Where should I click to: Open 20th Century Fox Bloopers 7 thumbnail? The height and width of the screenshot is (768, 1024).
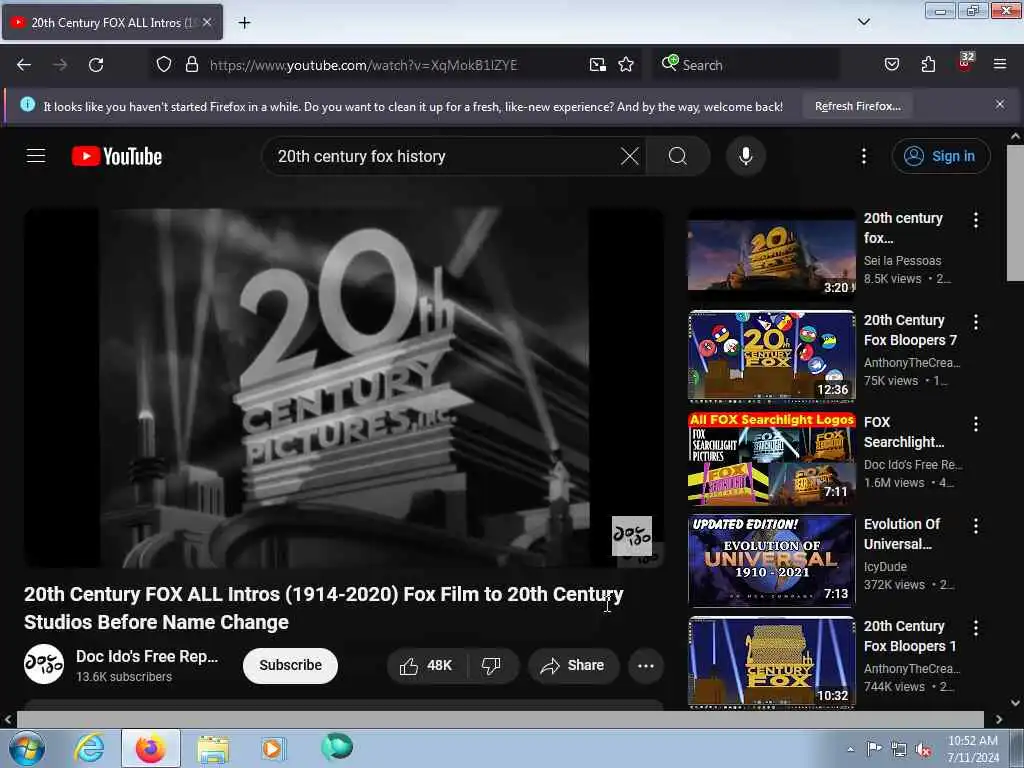tap(771, 355)
